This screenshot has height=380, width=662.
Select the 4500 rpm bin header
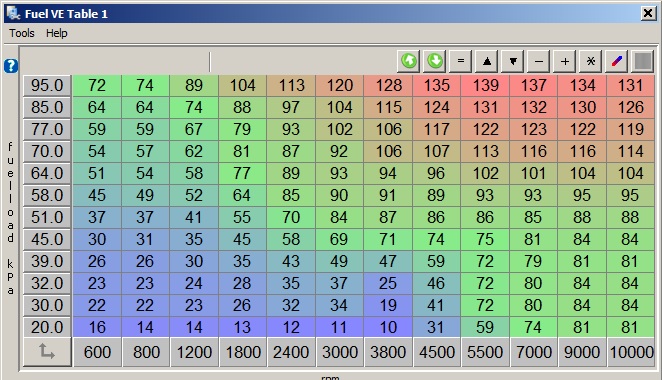(437, 352)
